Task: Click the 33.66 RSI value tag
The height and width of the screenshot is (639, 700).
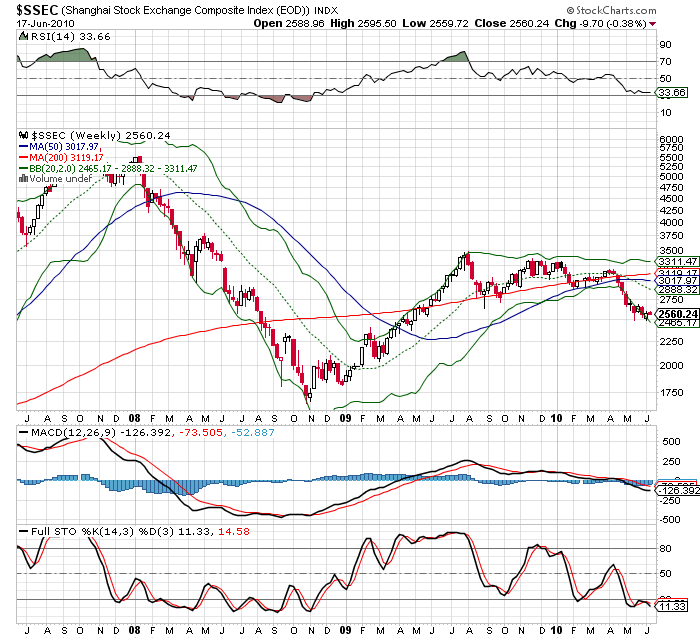Action: click(672, 92)
